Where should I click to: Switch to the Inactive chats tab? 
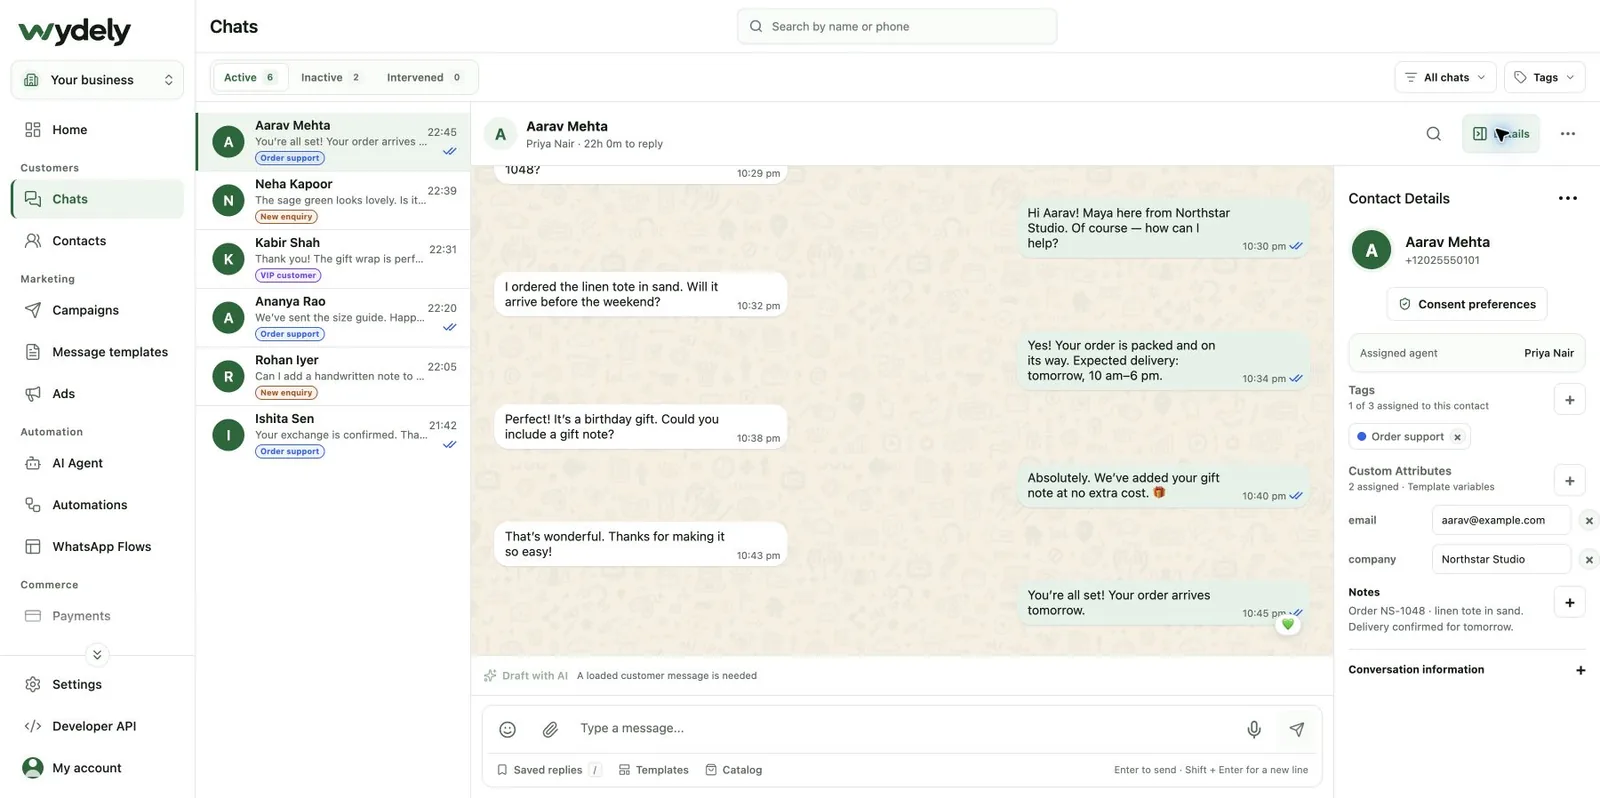pos(330,77)
